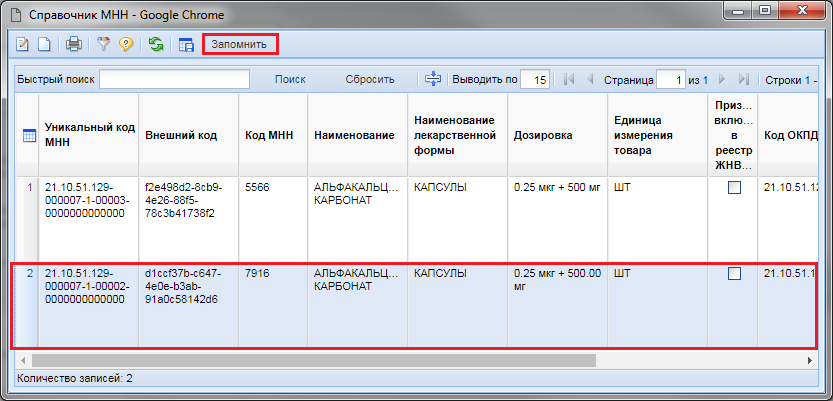
Task: Open the filter funnel tool
Action: [103, 45]
